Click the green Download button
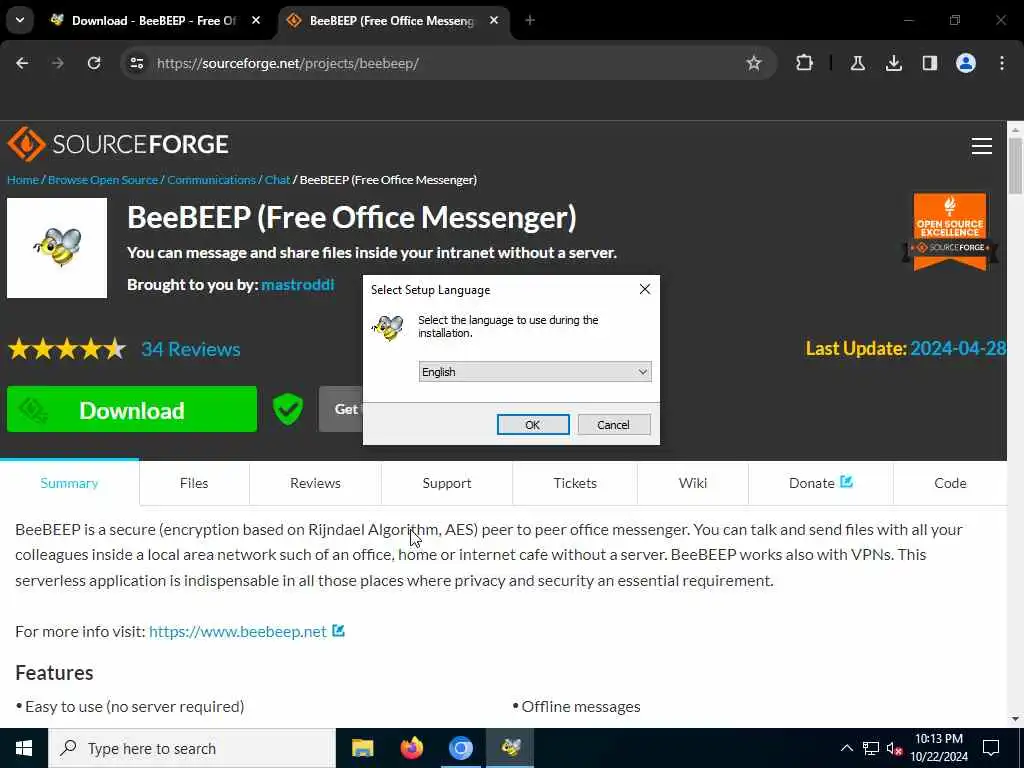This screenshot has width=1024, height=768. (132, 409)
